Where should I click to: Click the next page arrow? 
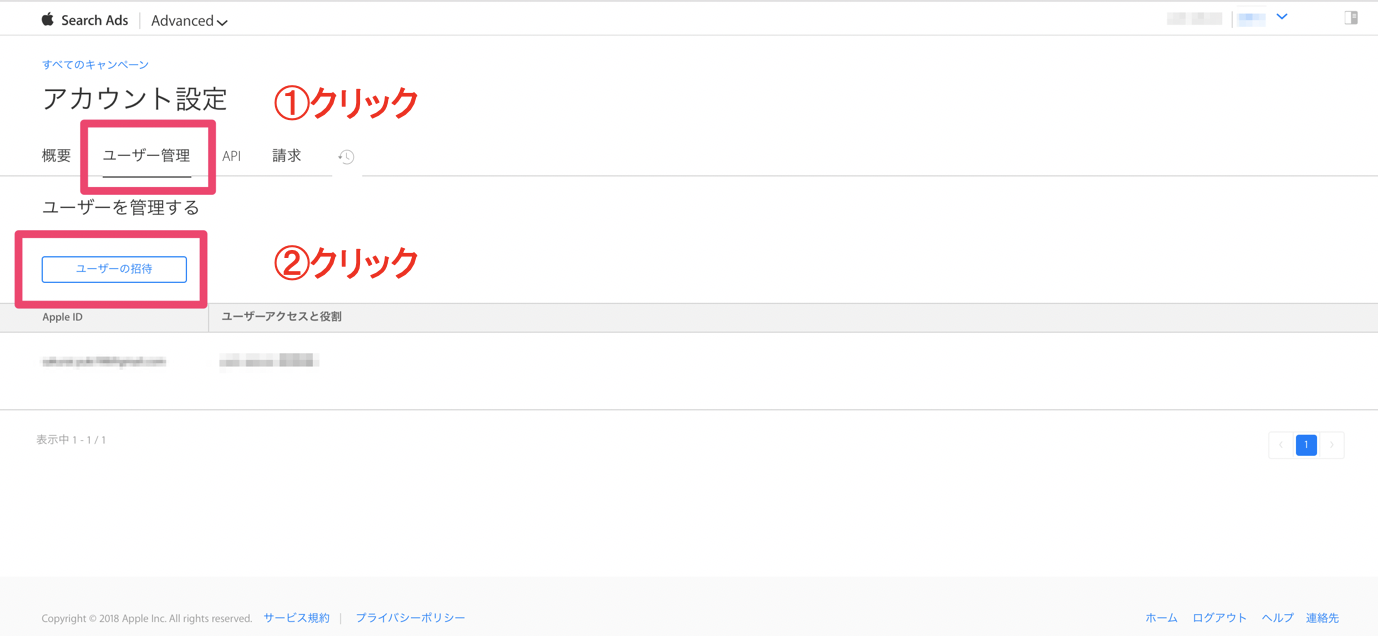(x=1332, y=445)
